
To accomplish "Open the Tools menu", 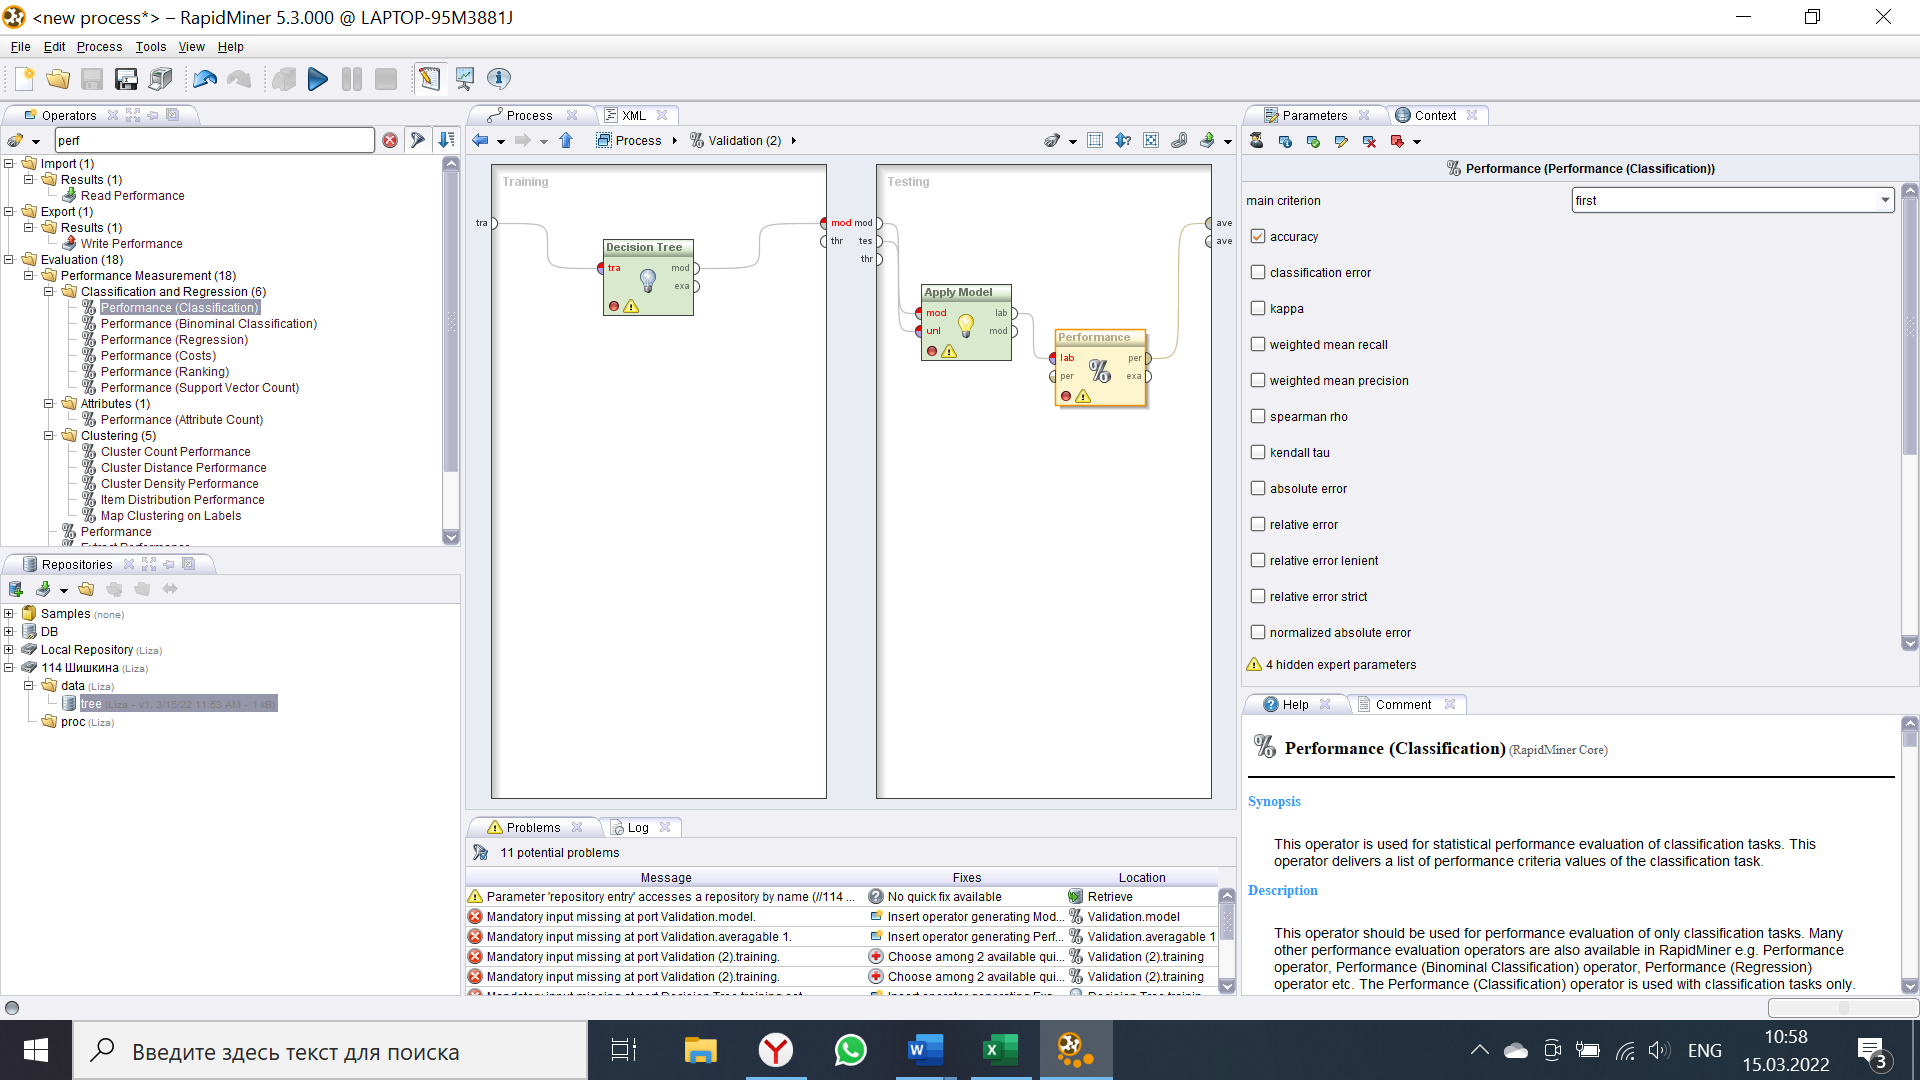I will point(151,47).
